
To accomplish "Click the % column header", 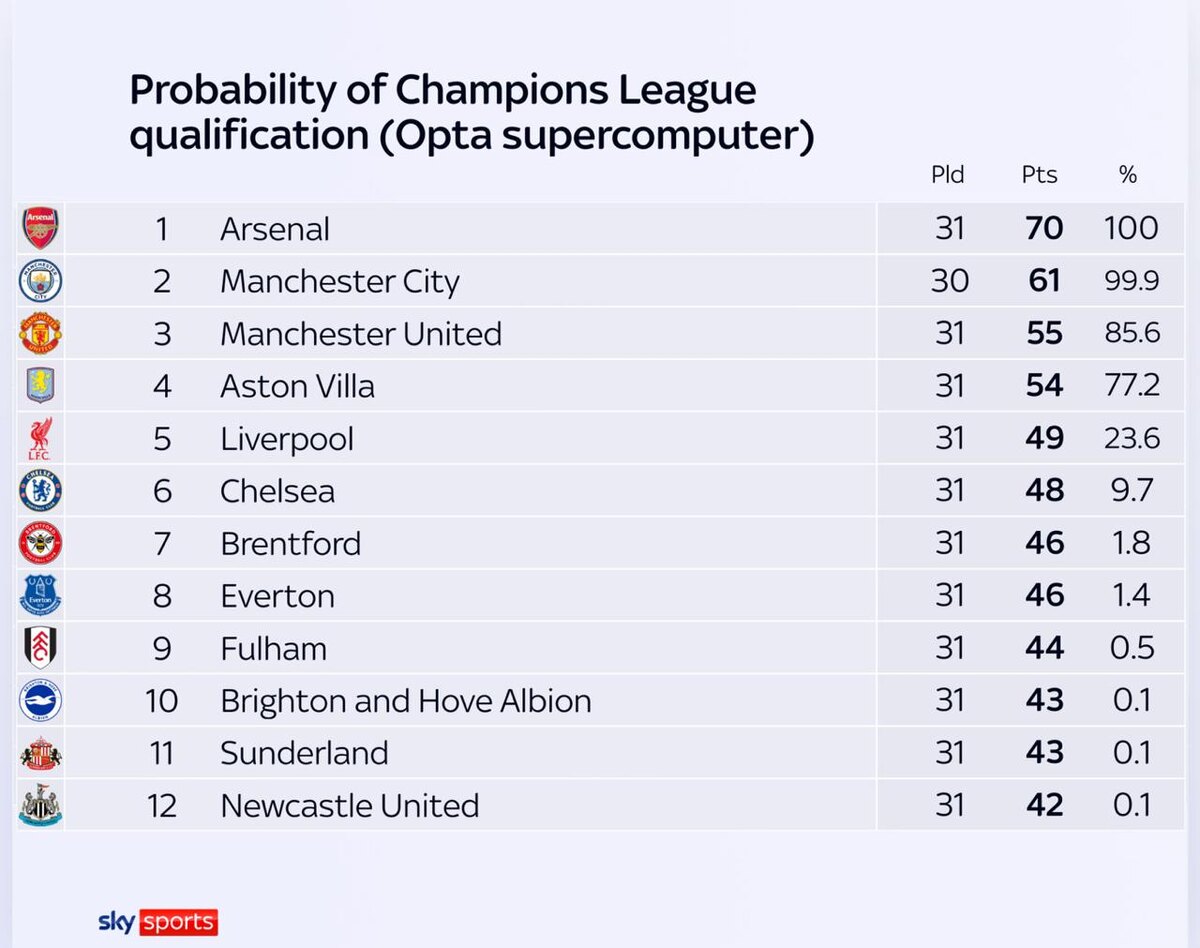I will coord(1128,175).
